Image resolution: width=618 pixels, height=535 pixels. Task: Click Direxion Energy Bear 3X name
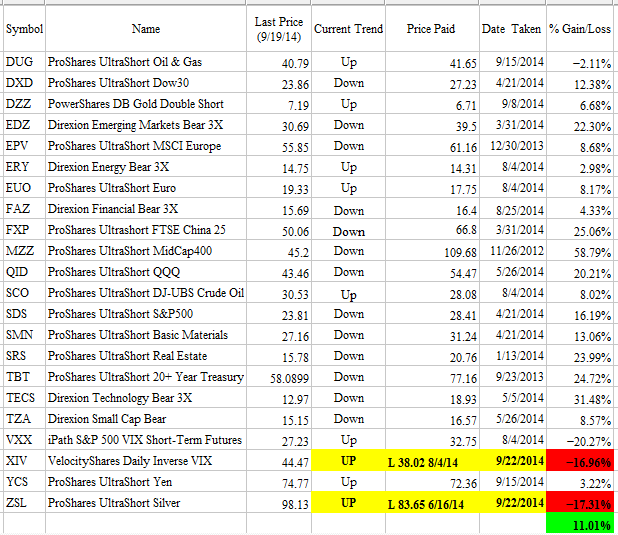pos(146,167)
